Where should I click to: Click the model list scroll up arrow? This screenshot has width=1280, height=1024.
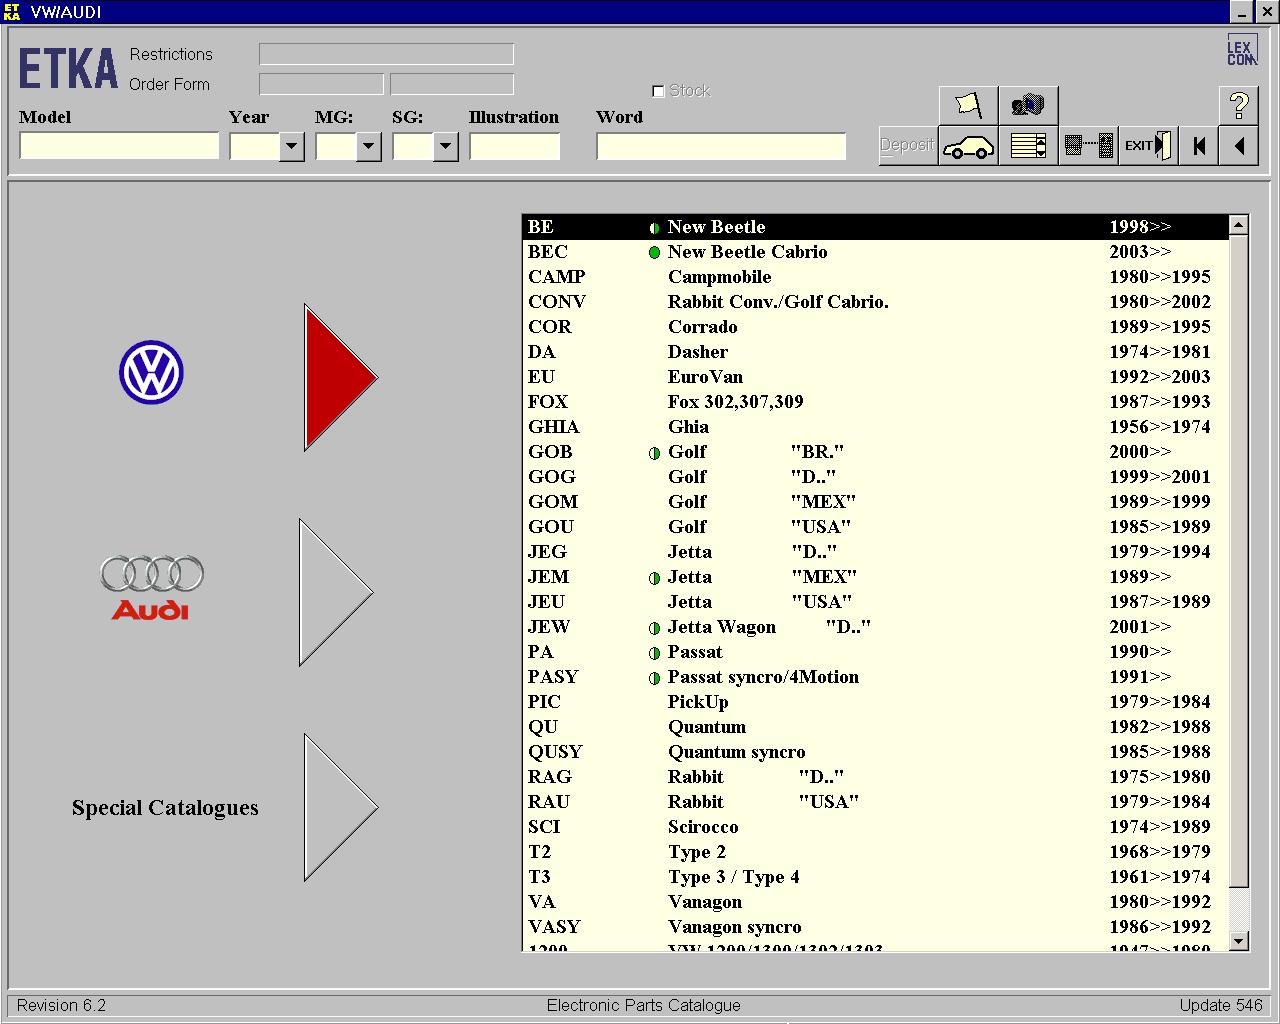1239,225
